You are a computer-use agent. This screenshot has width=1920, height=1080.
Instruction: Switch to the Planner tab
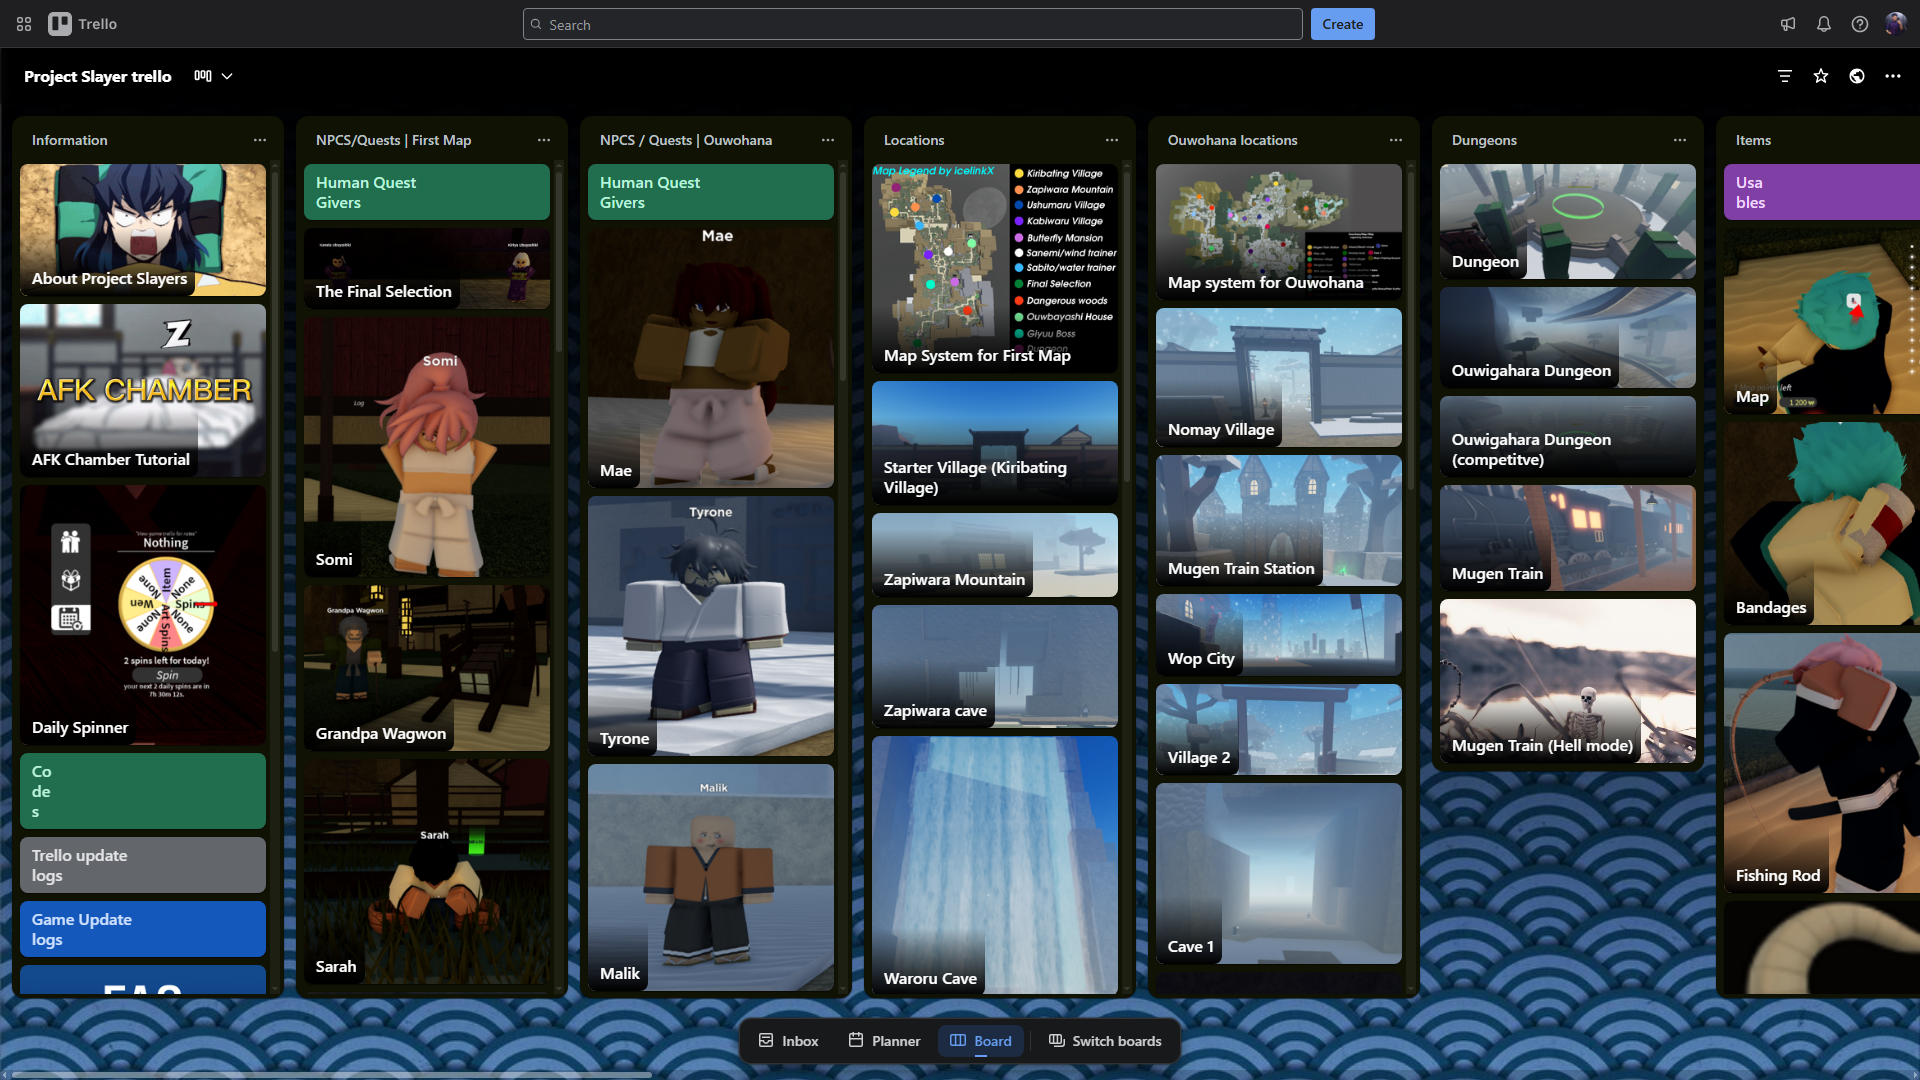(x=884, y=1041)
